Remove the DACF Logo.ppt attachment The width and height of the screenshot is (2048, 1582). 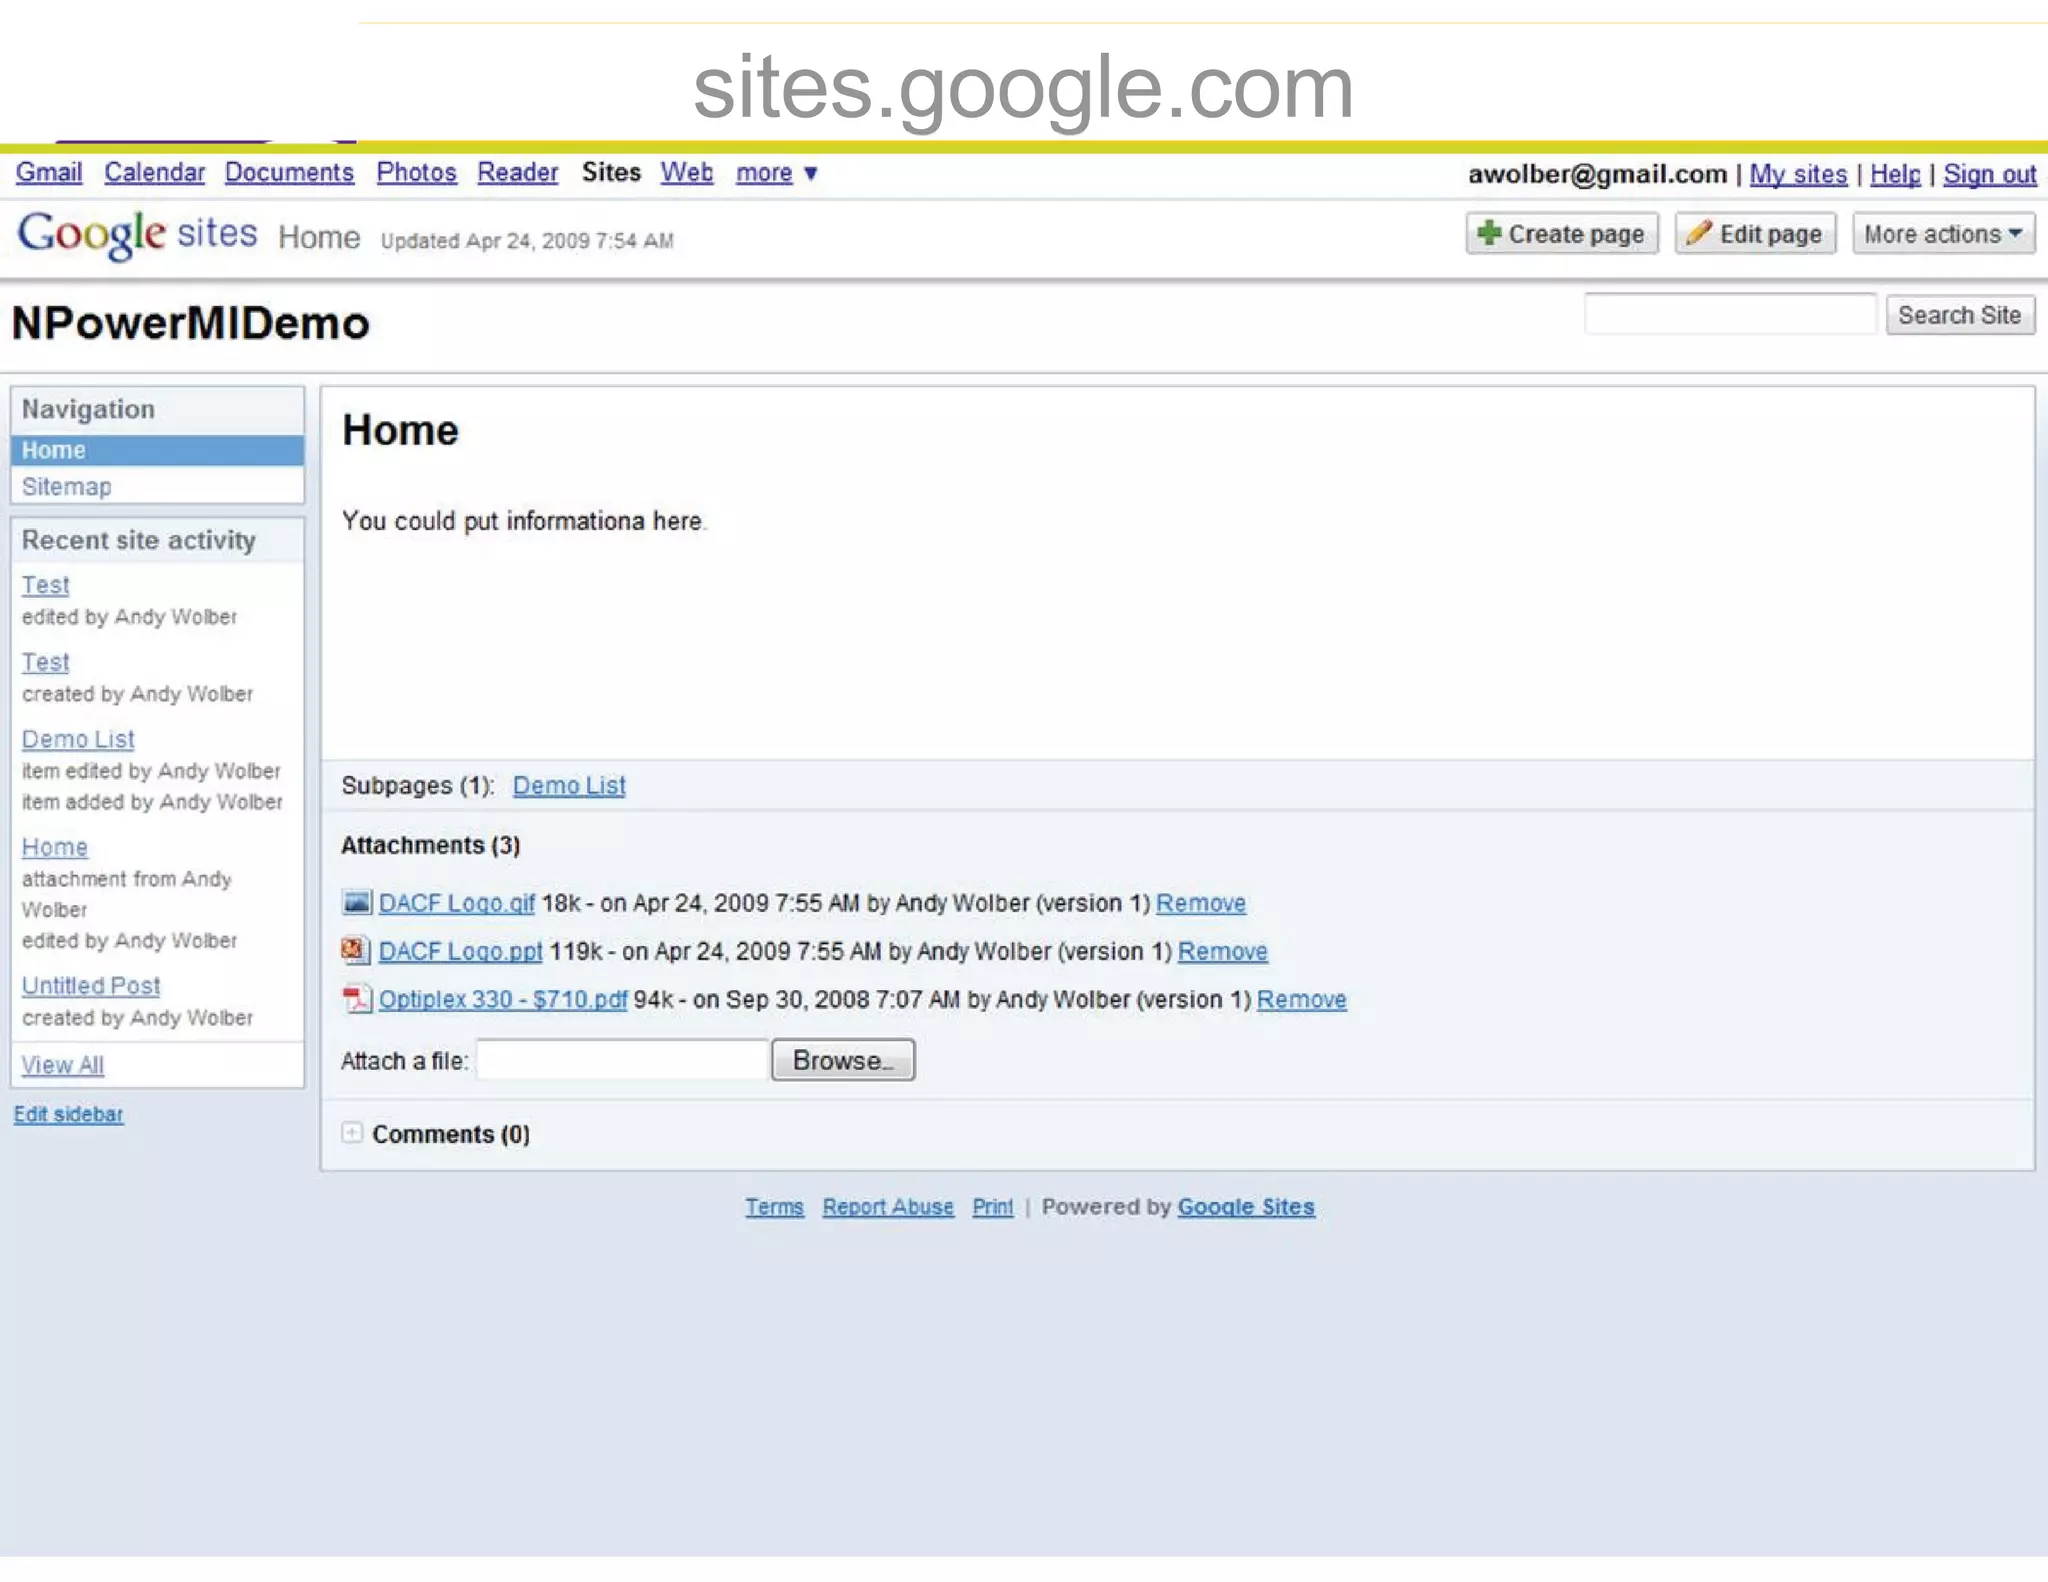point(1222,951)
